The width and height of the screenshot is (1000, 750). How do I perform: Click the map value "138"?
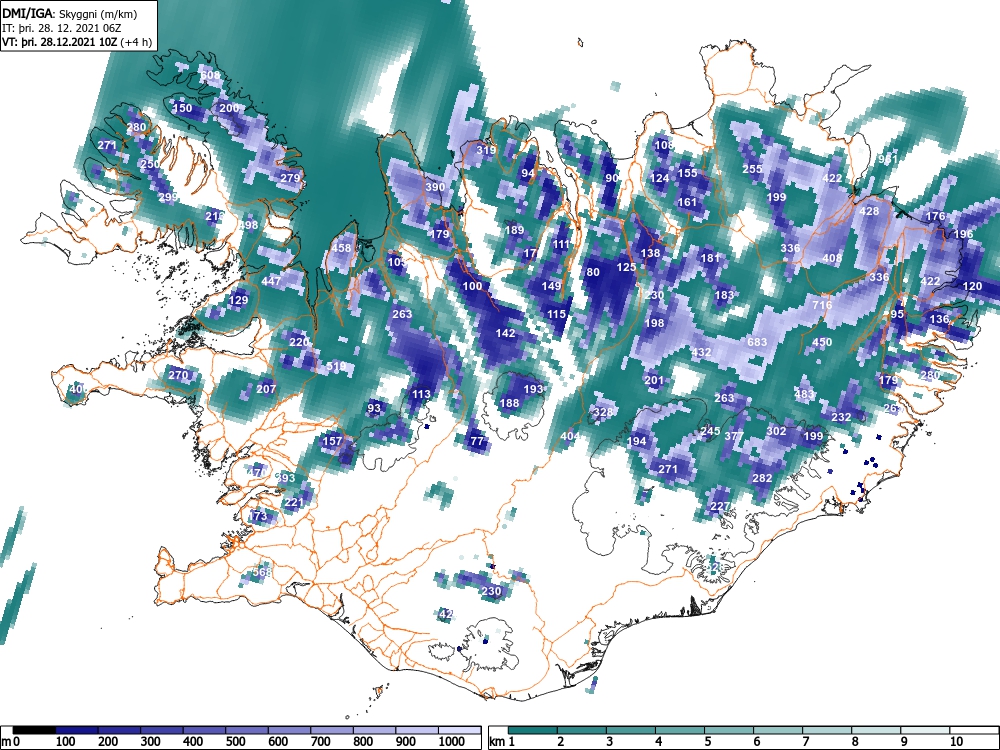point(651,253)
